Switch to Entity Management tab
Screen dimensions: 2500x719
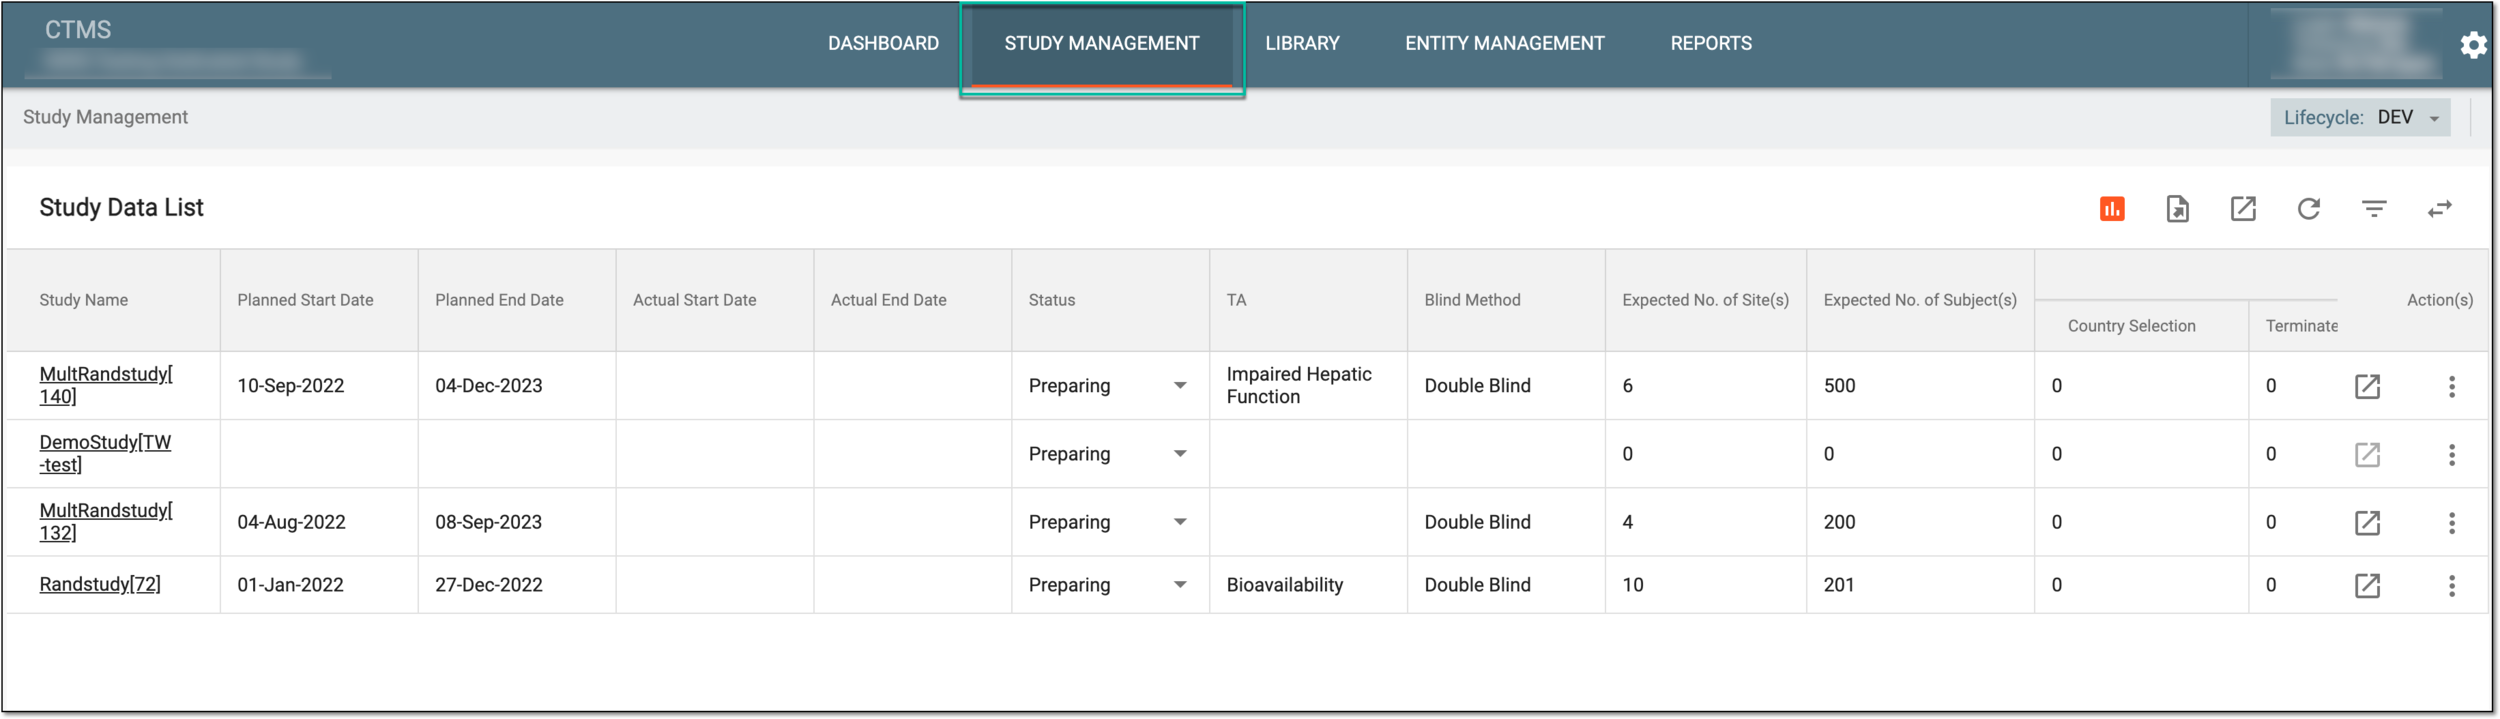(1504, 44)
